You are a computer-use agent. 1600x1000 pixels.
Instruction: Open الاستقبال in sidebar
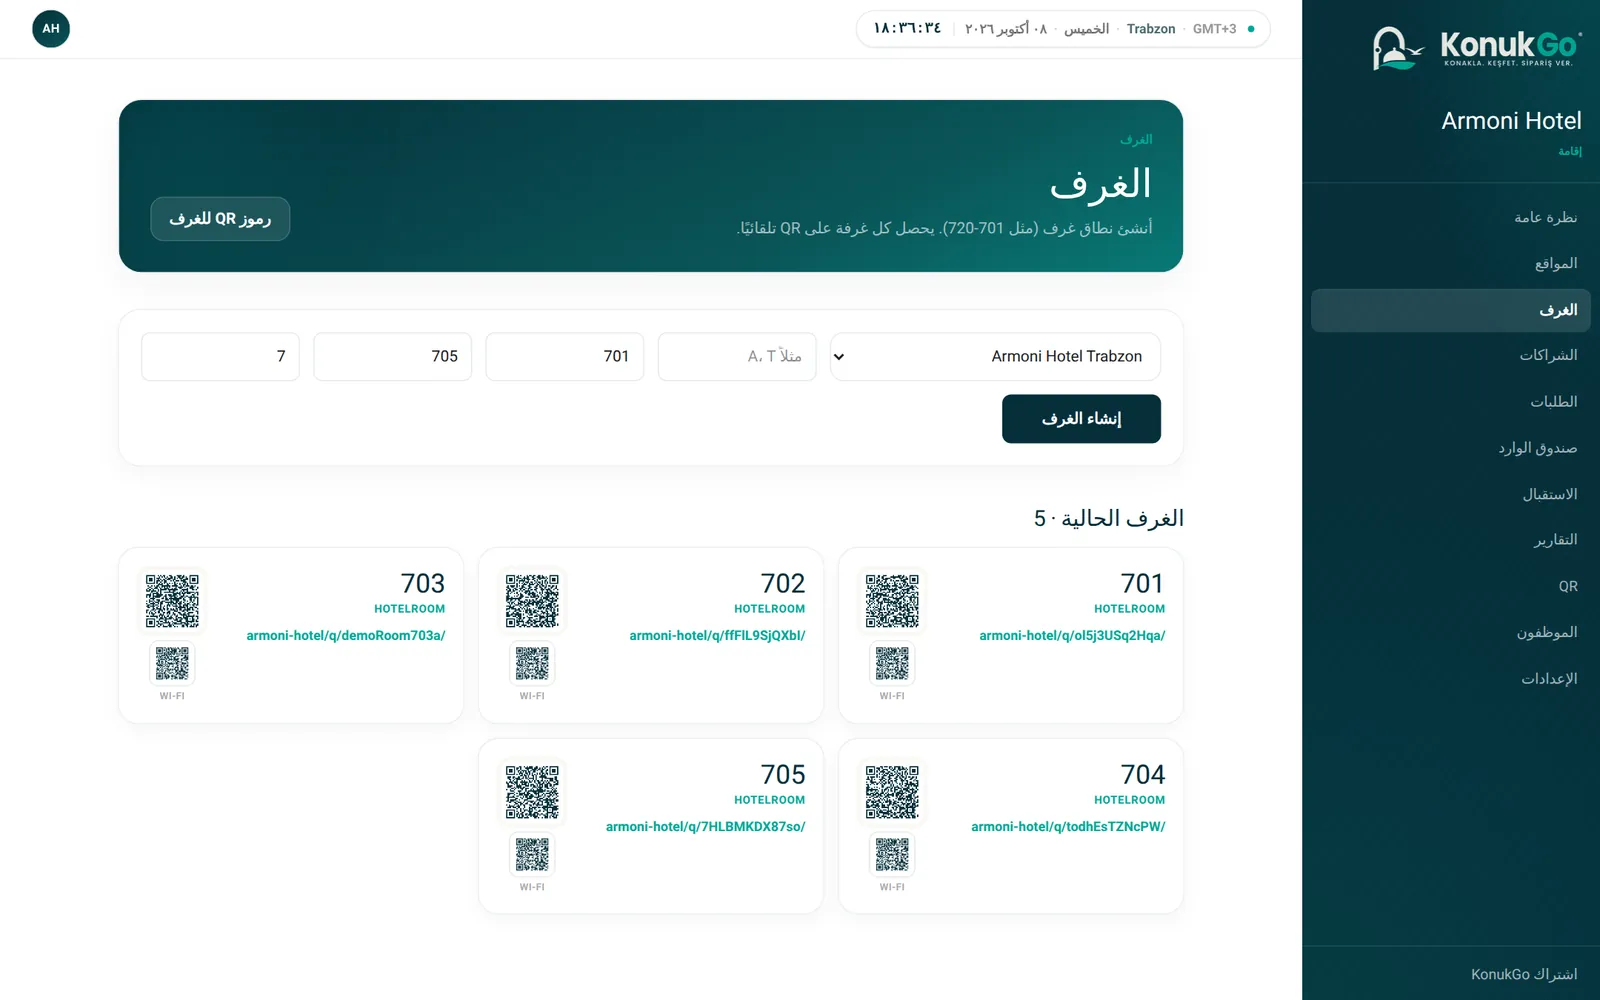click(x=1451, y=494)
